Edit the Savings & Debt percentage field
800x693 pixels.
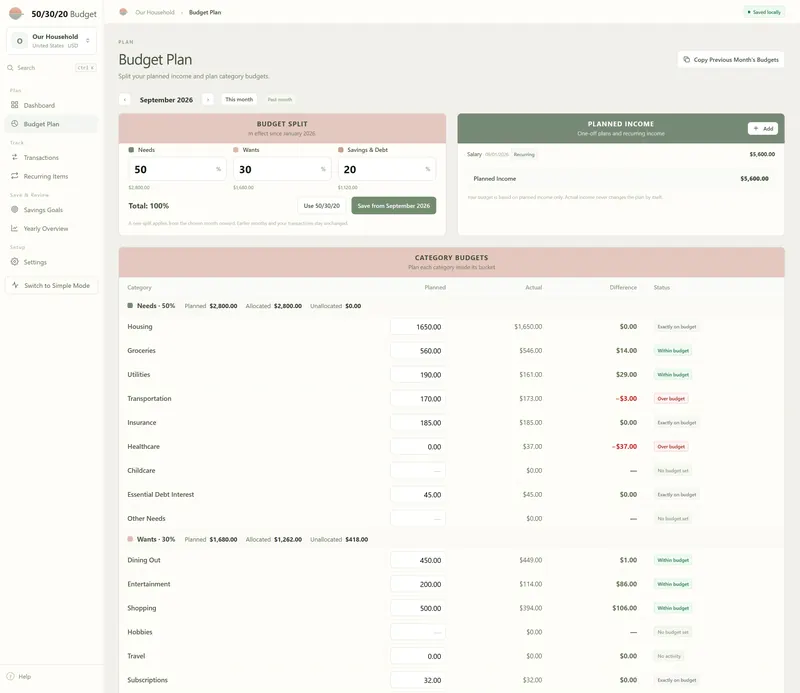(x=387, y=169)
